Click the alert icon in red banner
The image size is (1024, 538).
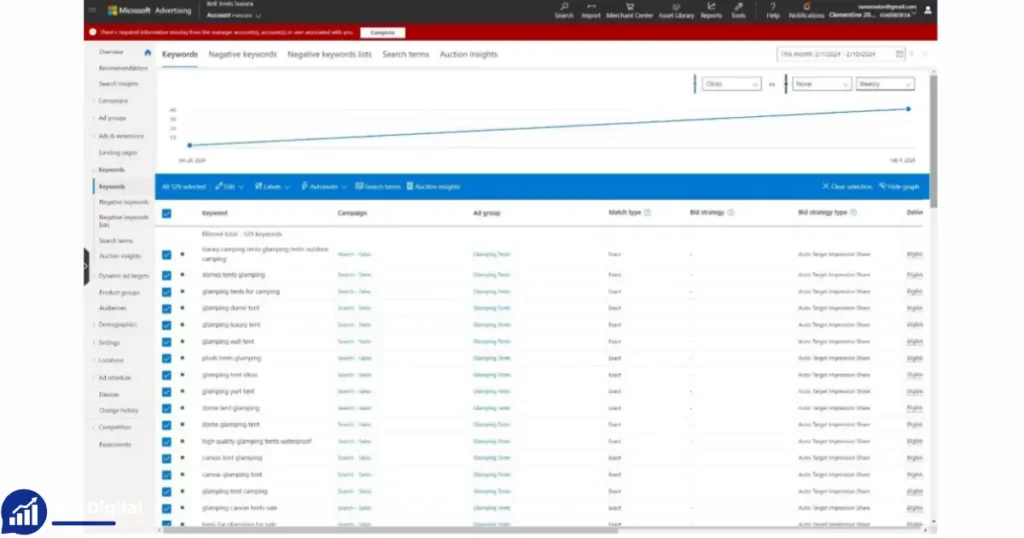(x=93, y=32)
